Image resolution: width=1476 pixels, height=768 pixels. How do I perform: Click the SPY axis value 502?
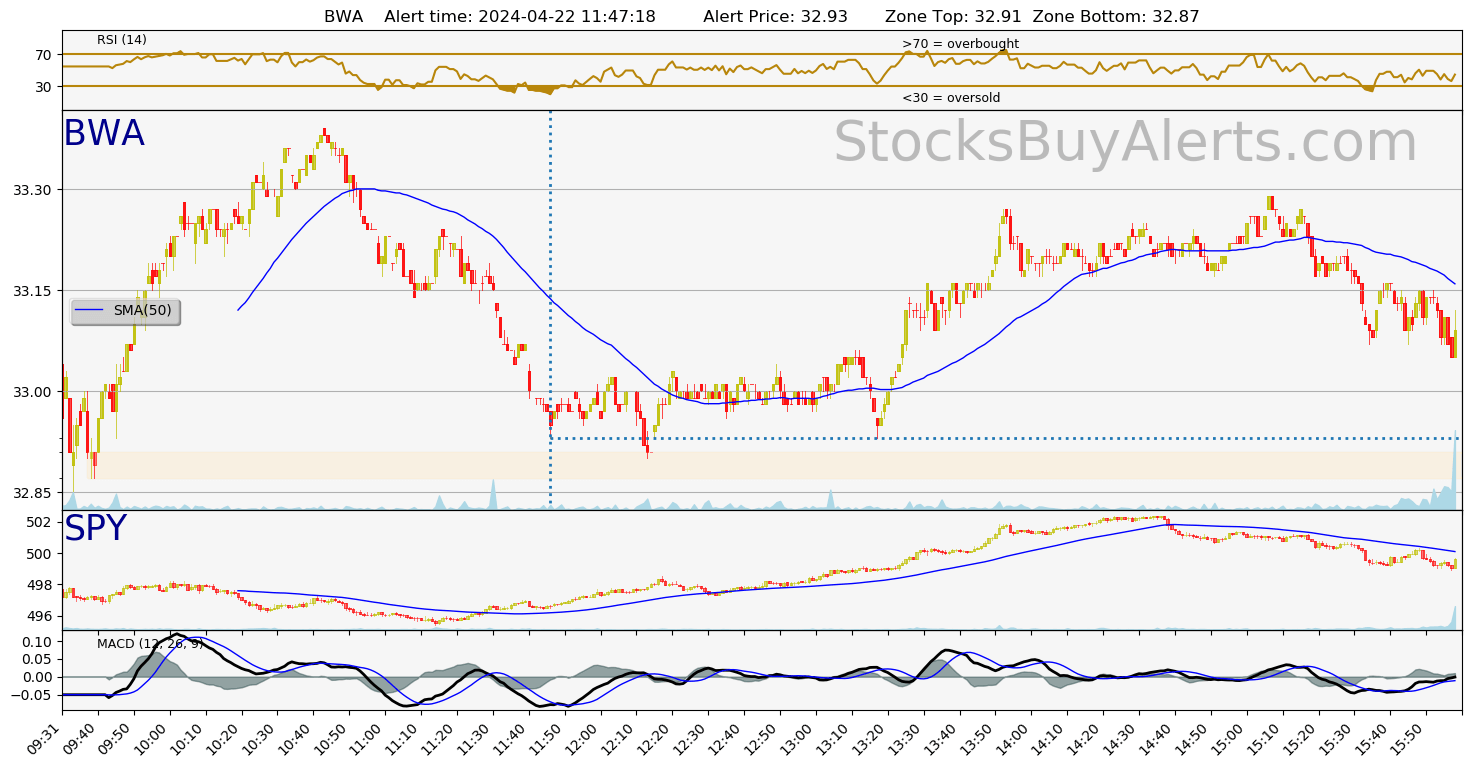click(39, 522)
